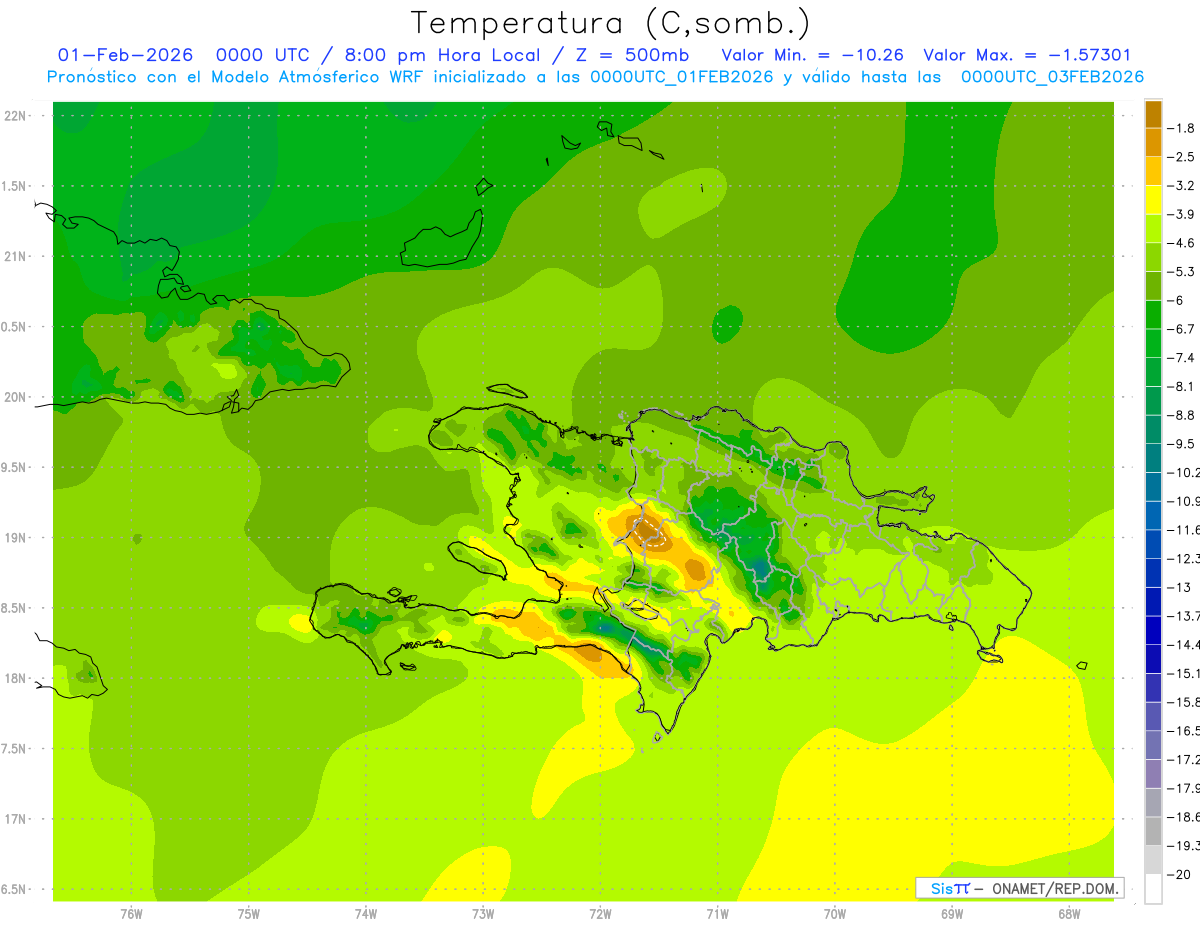Click the '74W' longitude label
Image resolution: width=1200 pixels, height=927 pixels.
pos(365,914)
